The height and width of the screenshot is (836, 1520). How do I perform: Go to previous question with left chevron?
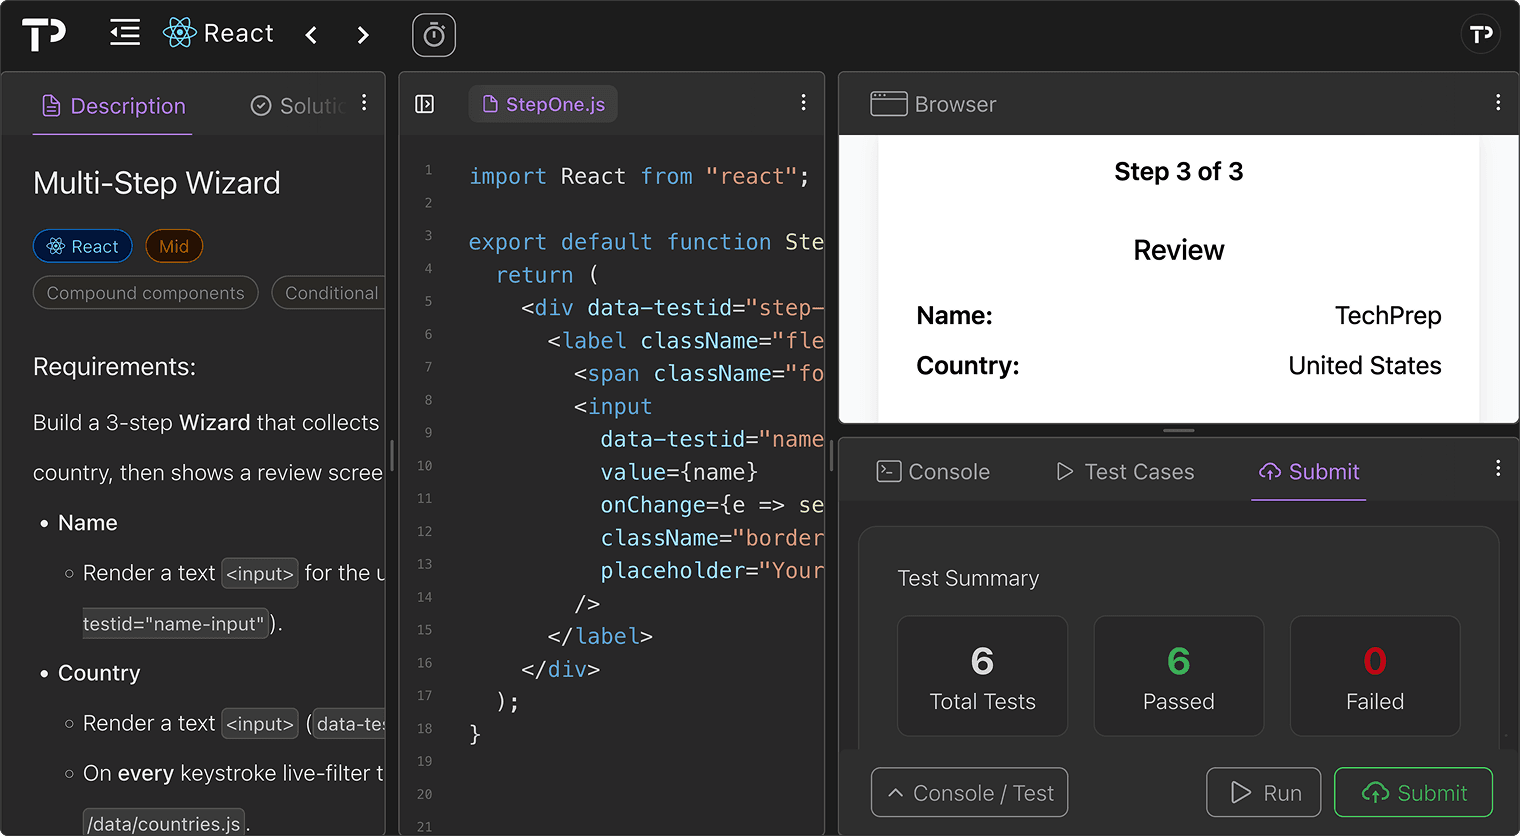click(311, 33)
